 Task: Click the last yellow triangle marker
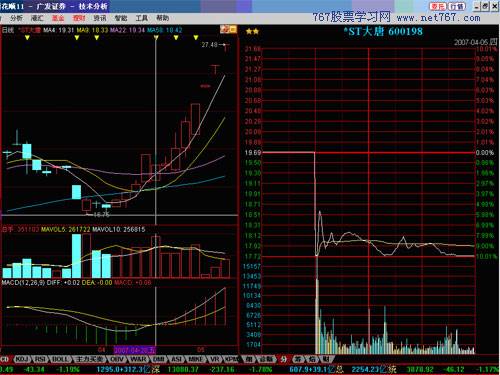pyautogui.click(x=196, y=38)
